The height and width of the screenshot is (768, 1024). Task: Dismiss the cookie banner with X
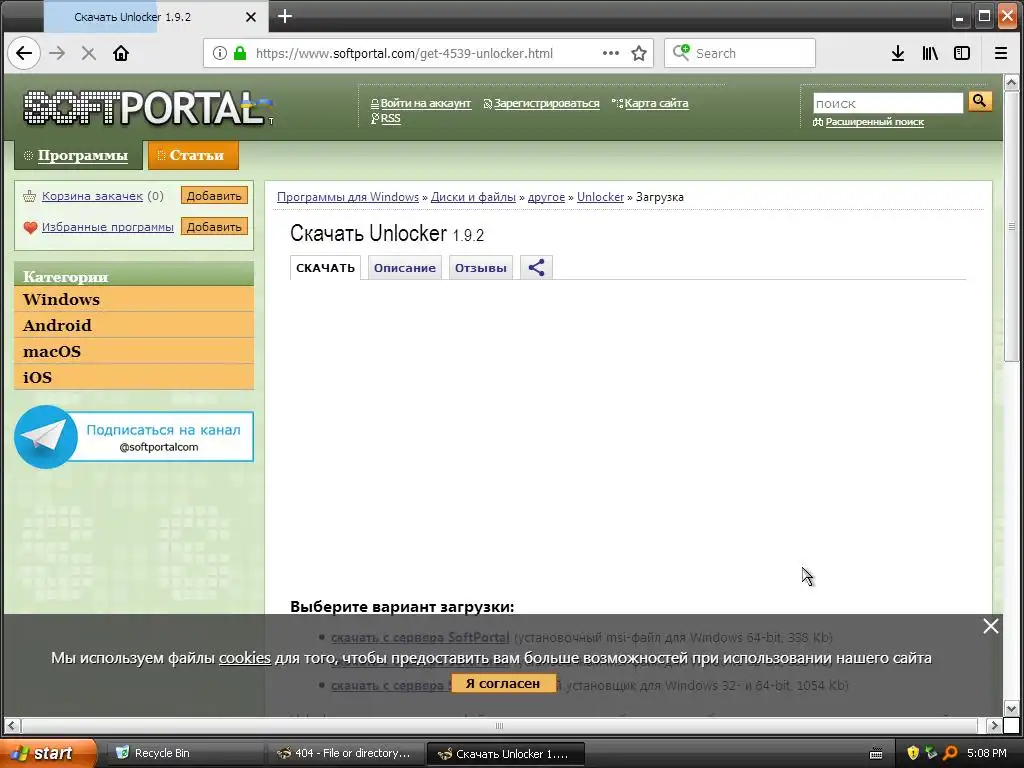tap(991, 626)
